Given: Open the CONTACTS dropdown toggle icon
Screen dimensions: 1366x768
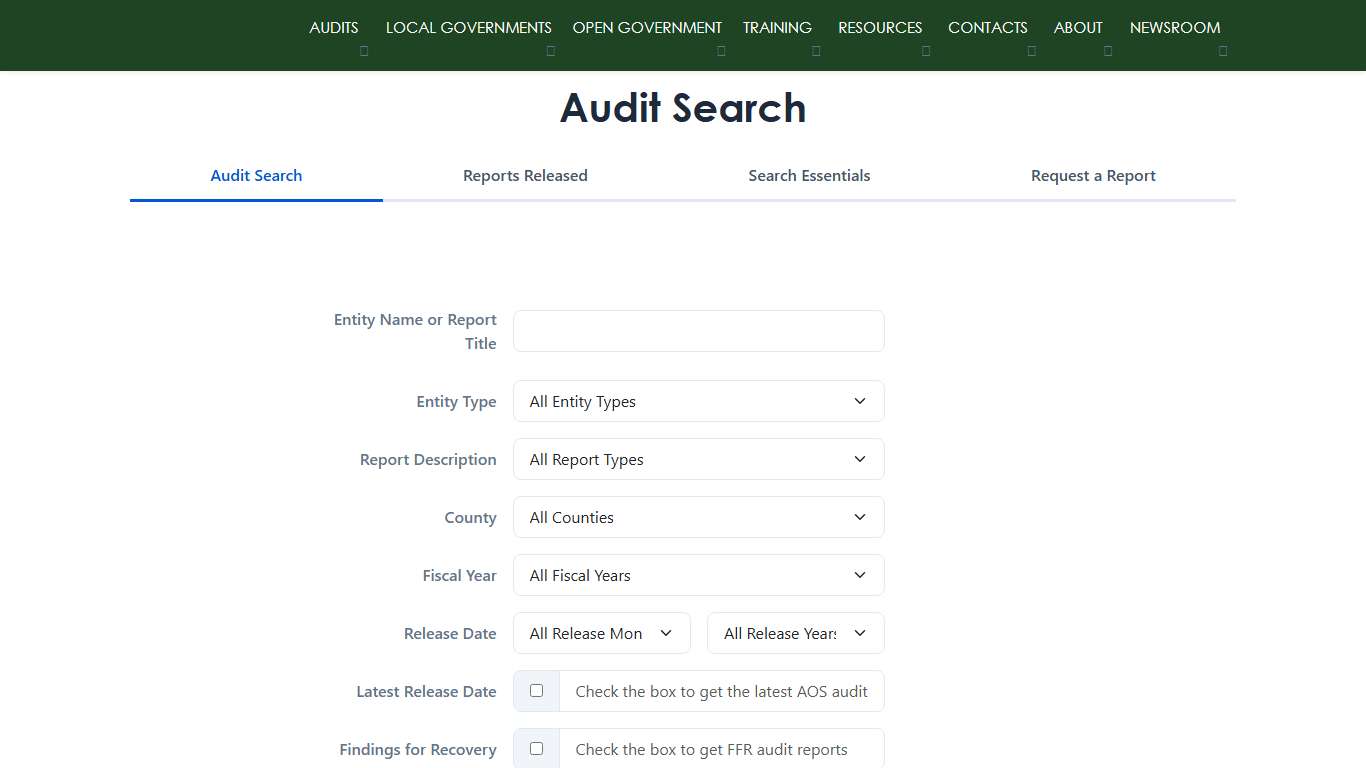Looking at the screenshot, I should tap(1032, 50).
